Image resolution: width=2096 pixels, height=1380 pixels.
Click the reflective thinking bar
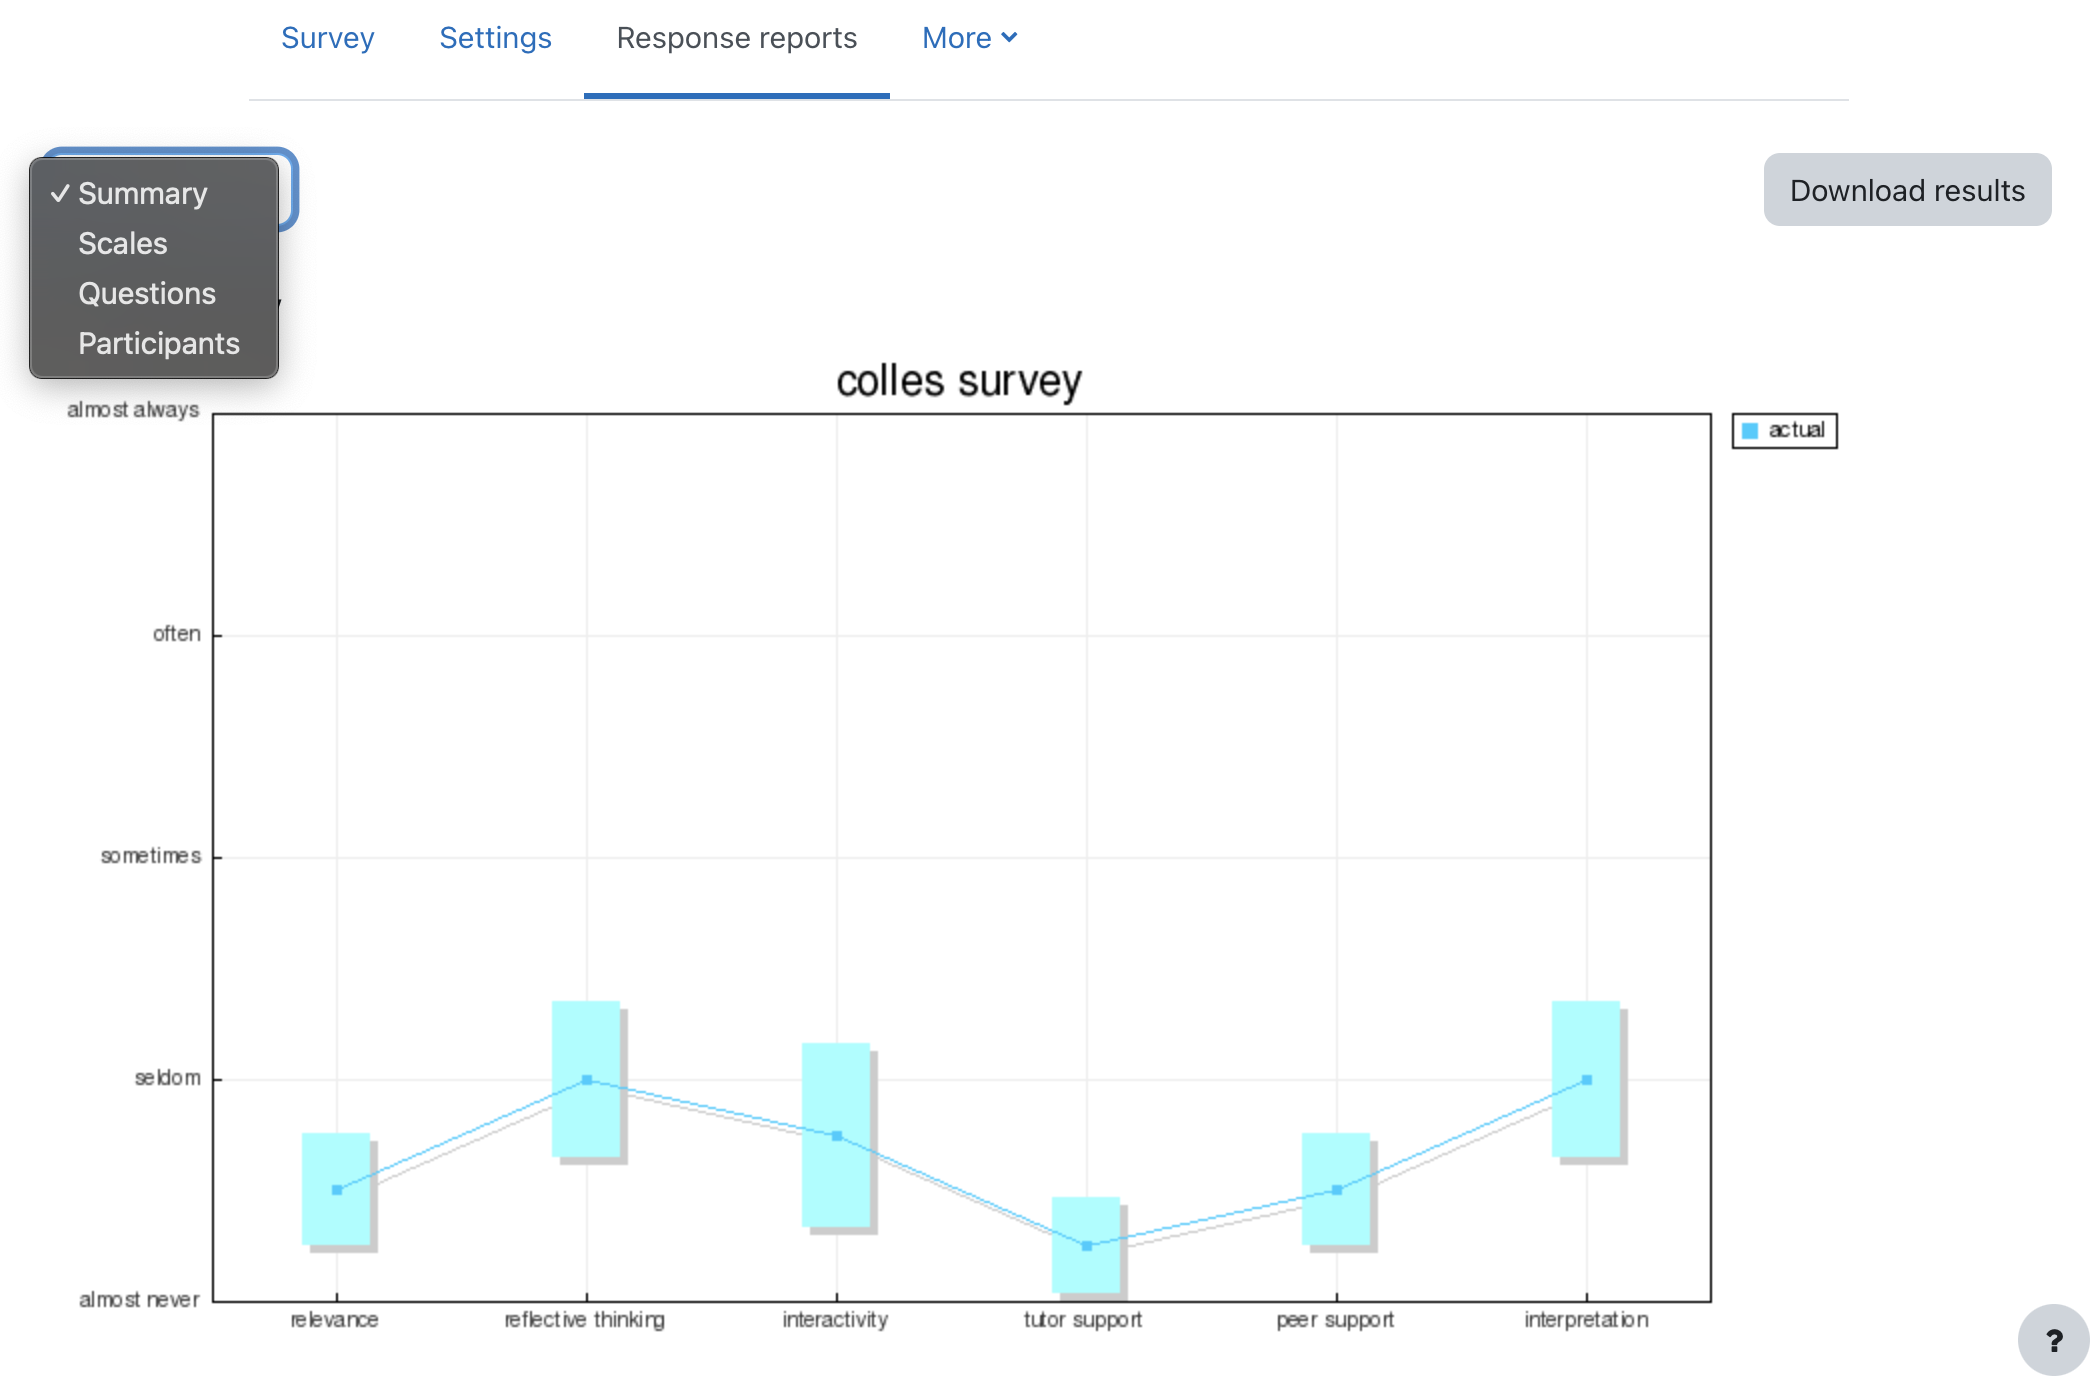pos(586,1040)
